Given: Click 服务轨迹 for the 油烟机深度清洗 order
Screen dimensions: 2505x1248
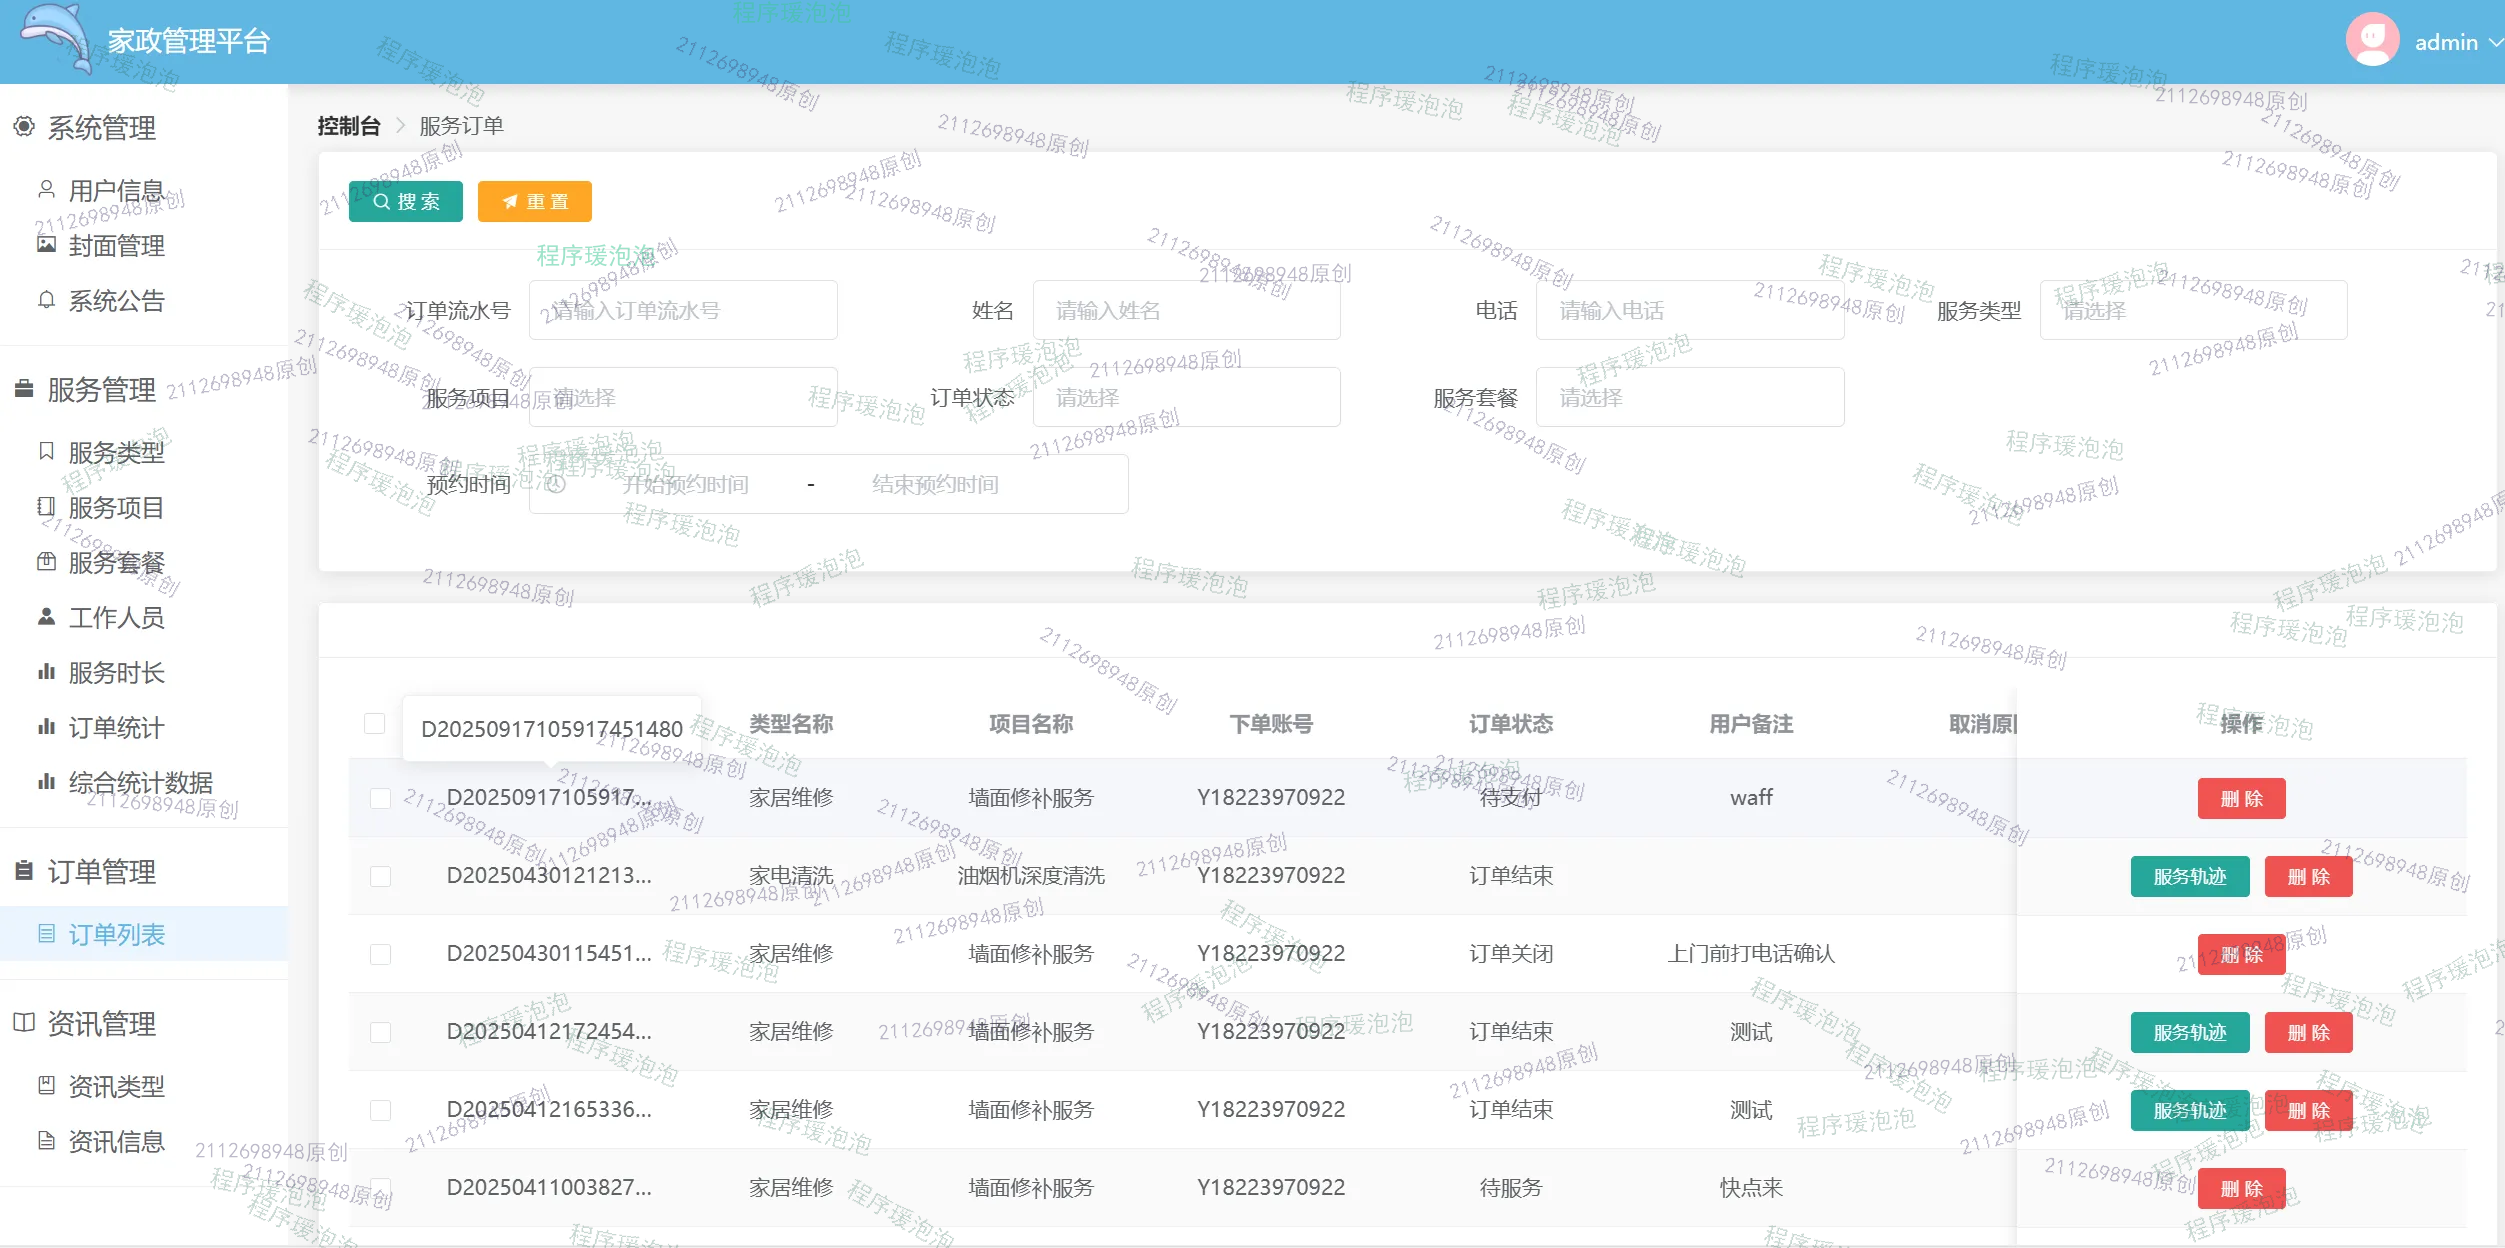Looking at the screenshot, I should tap(2189, 877).
